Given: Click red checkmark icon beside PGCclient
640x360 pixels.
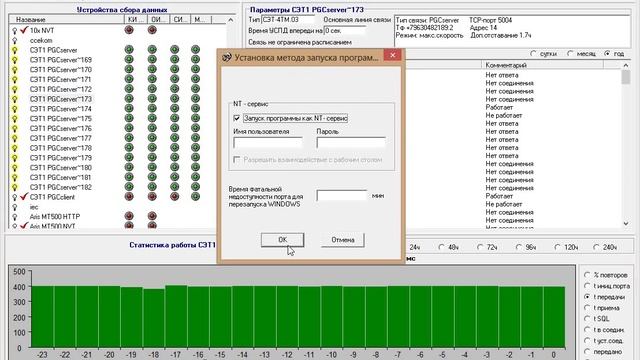Looking at the screenshot, I should tap(24, 197).
